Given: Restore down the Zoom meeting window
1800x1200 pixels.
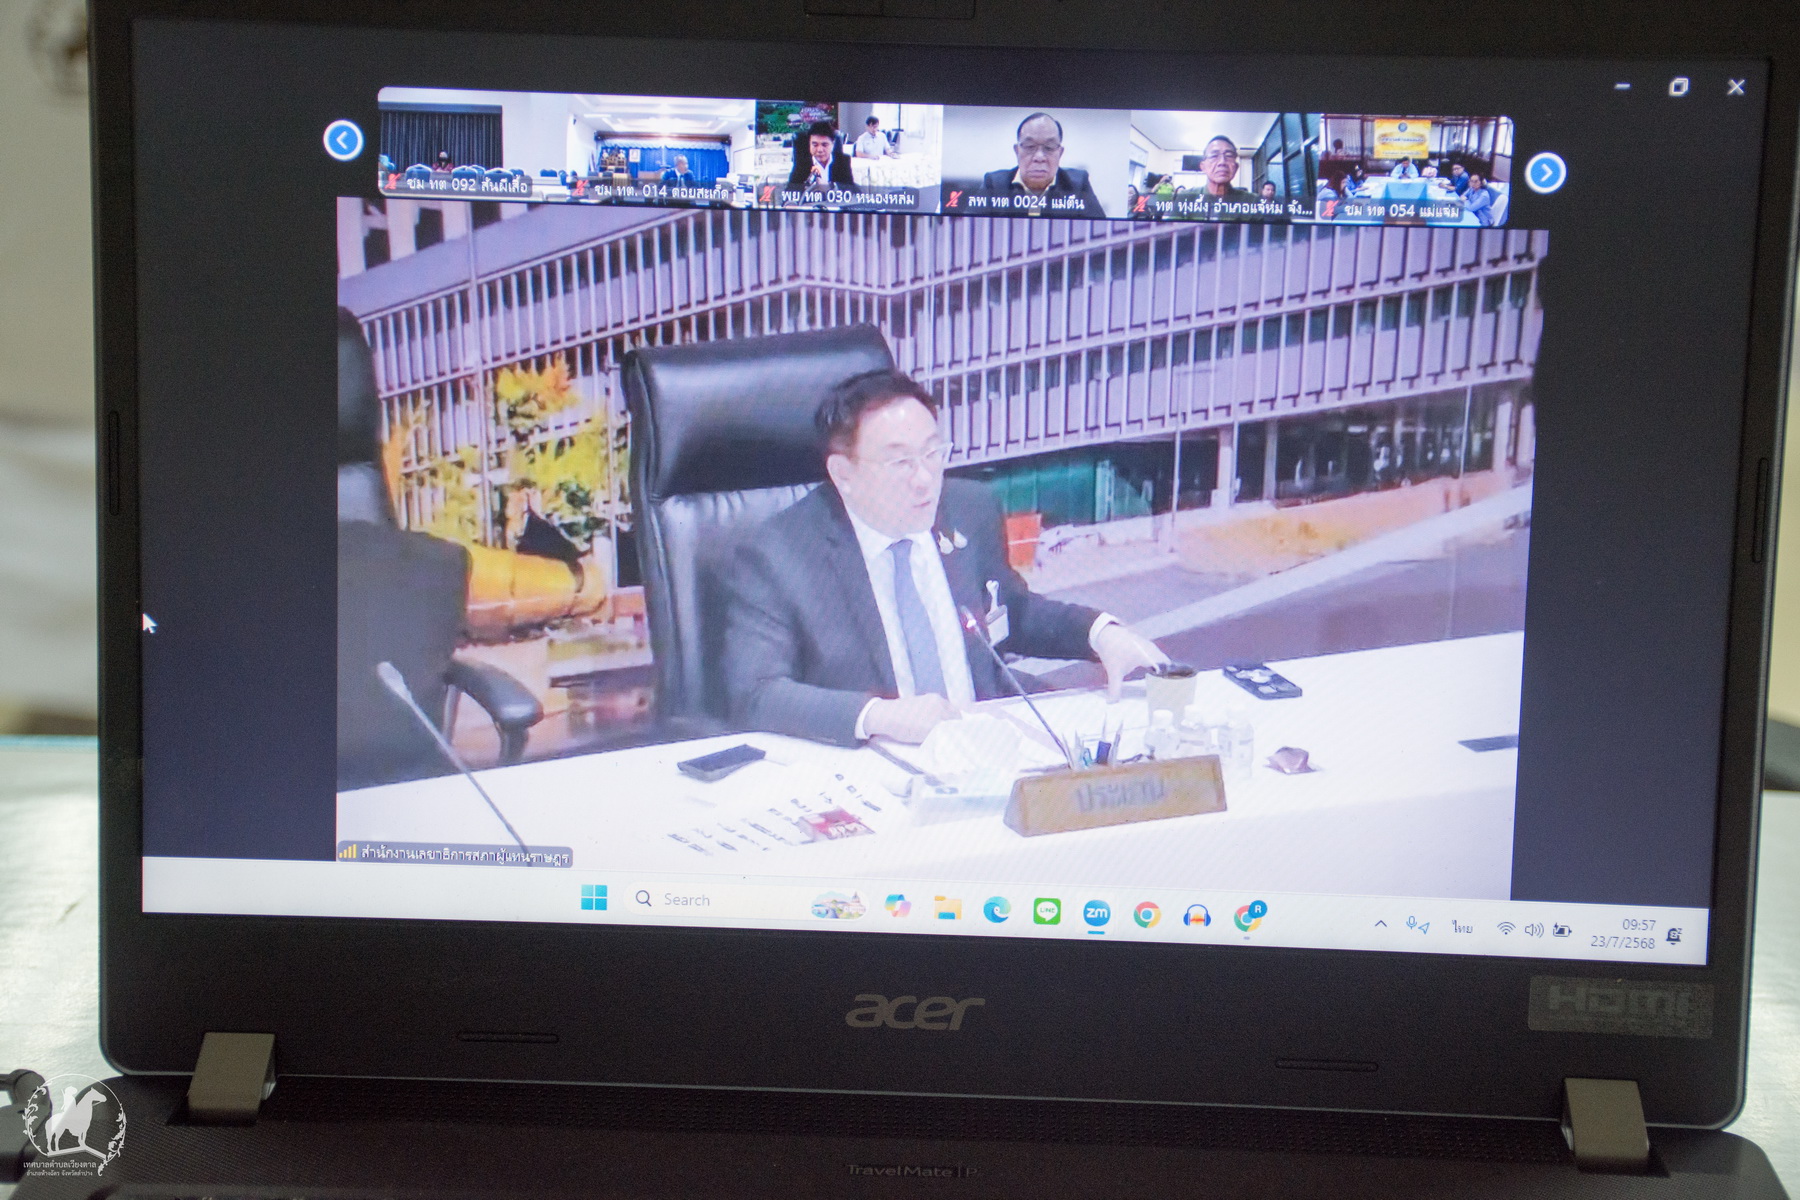Looking at the screenshot, I should pos(1679,87).
